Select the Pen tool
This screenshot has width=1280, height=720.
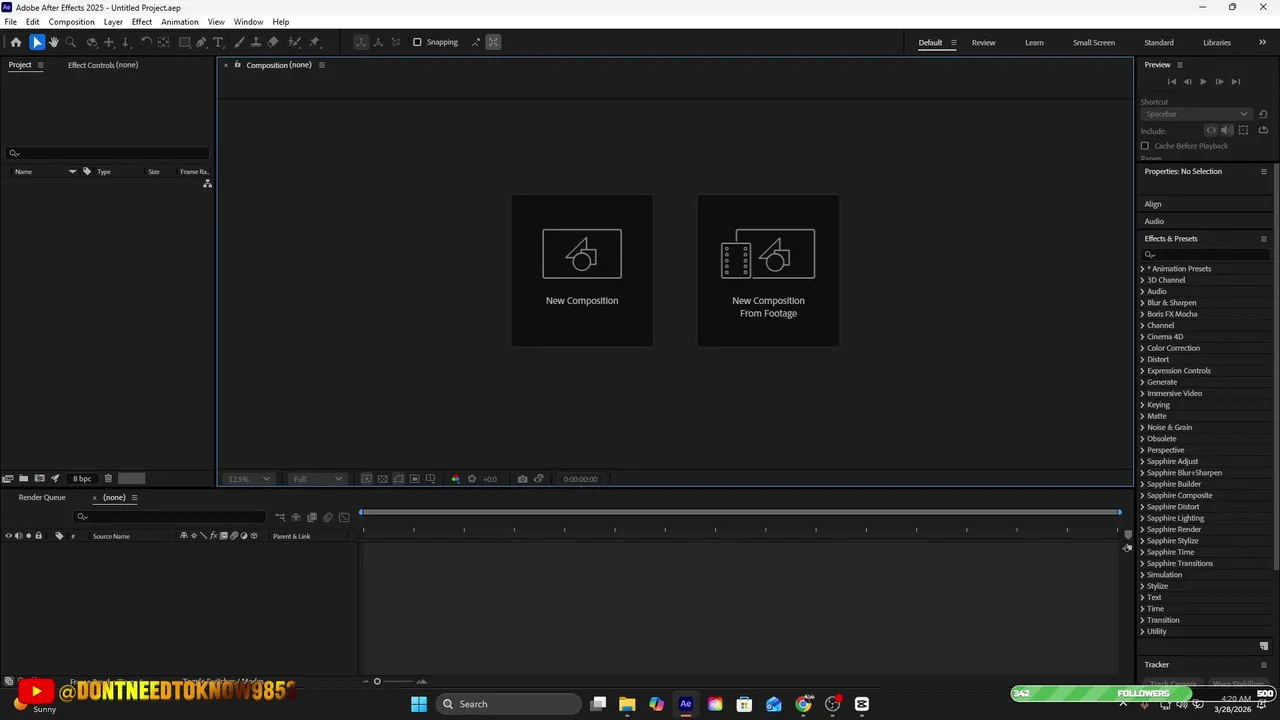tap(201, 42)
